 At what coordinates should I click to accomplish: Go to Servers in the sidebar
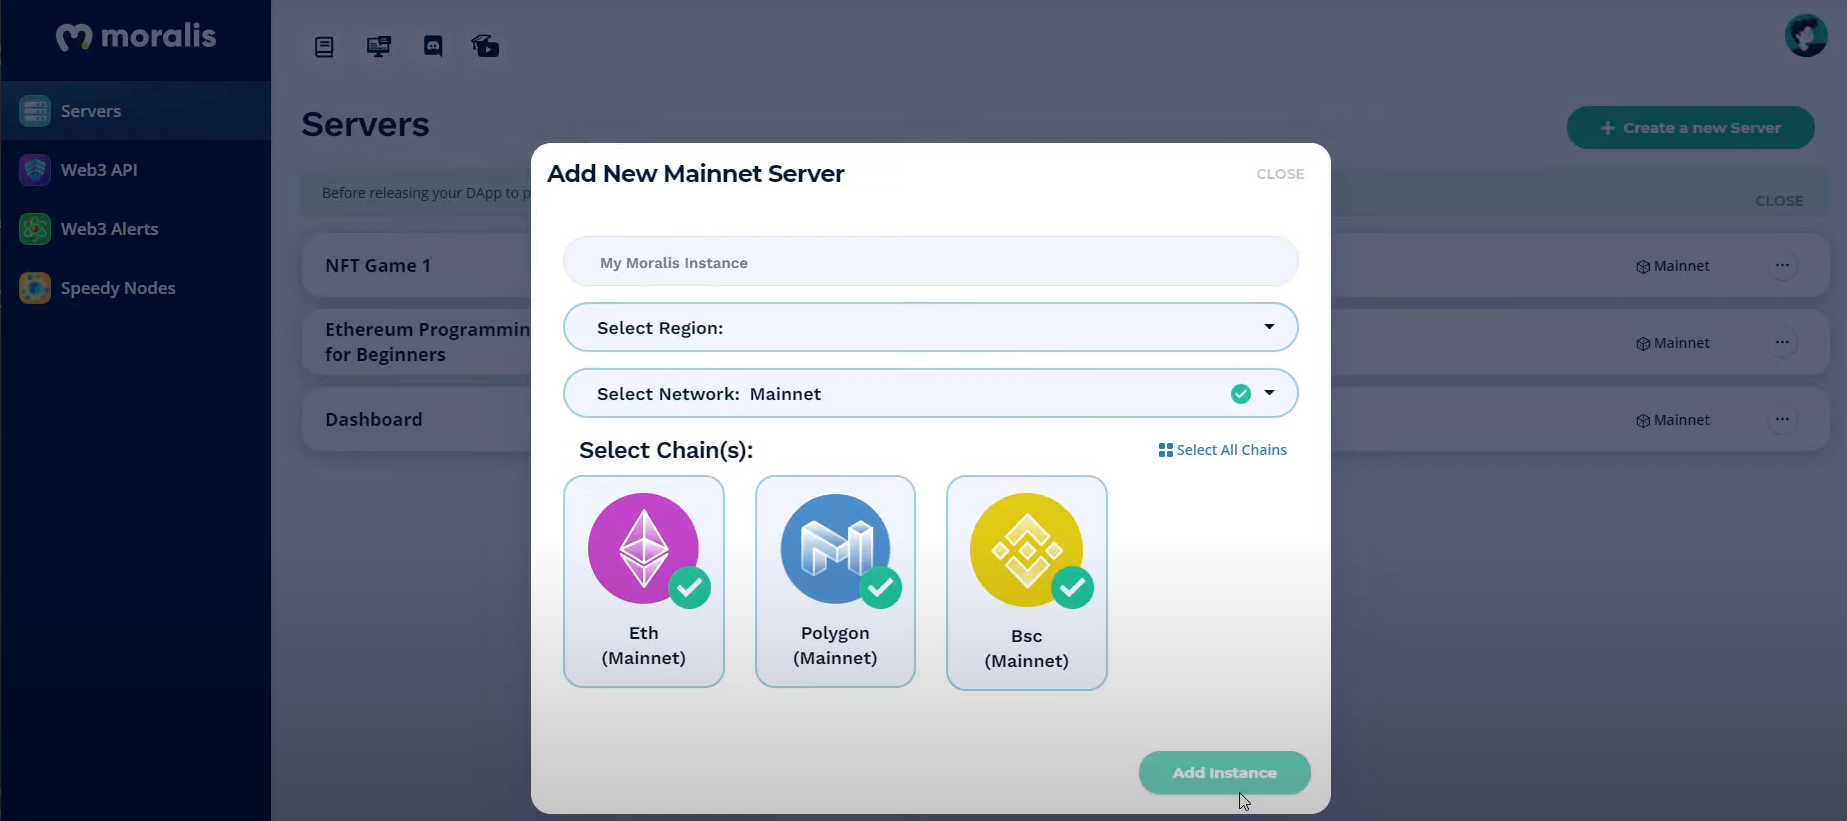click(x=135, y=111)
